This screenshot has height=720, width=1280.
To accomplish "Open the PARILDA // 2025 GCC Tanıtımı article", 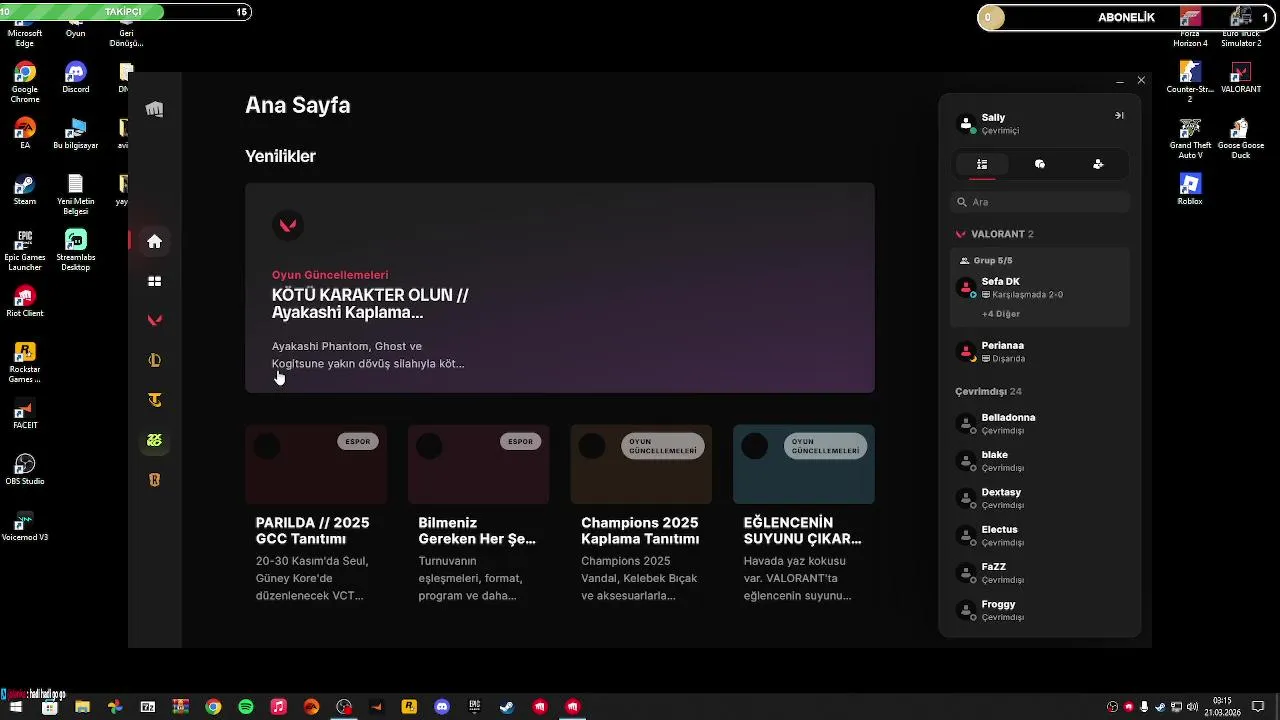I will tap(316, 515).
